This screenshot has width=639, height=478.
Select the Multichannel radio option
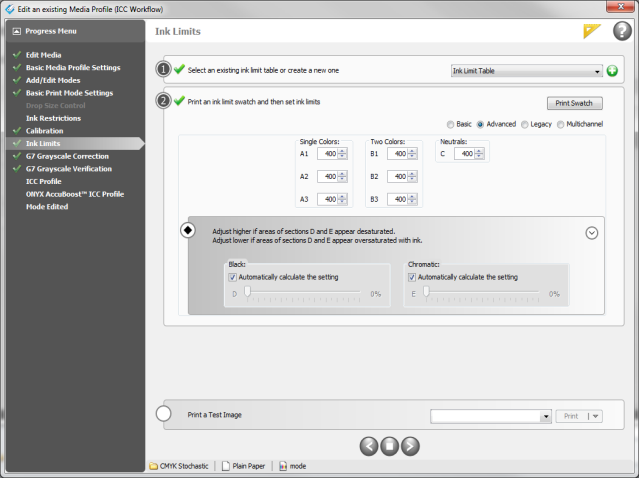tap(560, 124)
